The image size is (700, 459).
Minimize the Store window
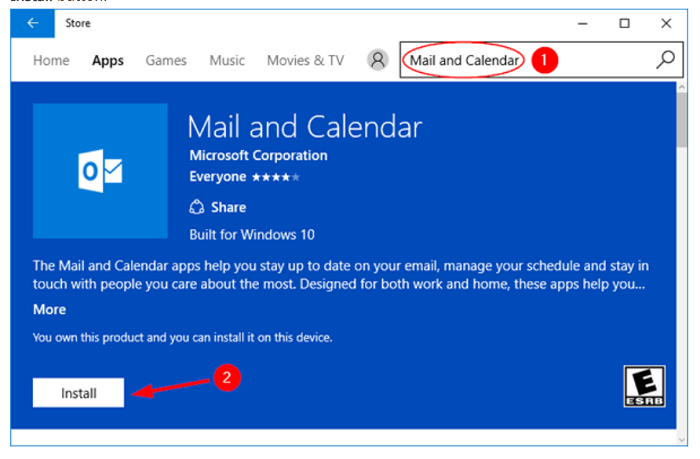[x=583, y=23]
